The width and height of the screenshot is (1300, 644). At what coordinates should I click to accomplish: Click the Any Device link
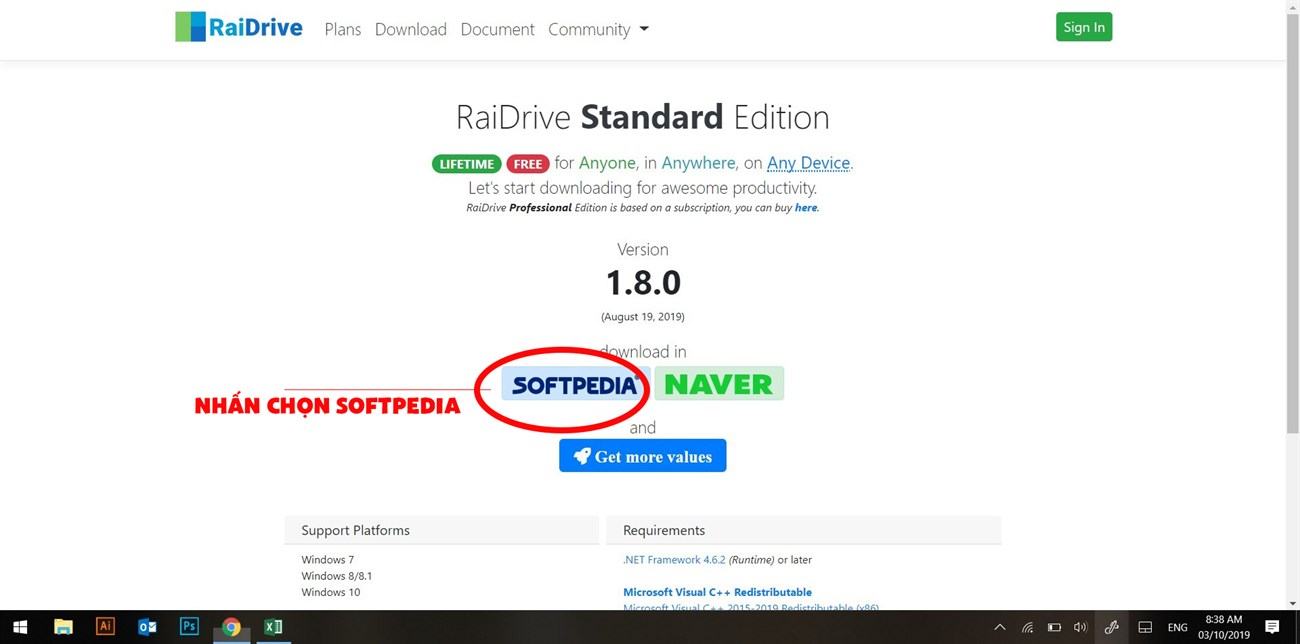(x=808, y=163)
